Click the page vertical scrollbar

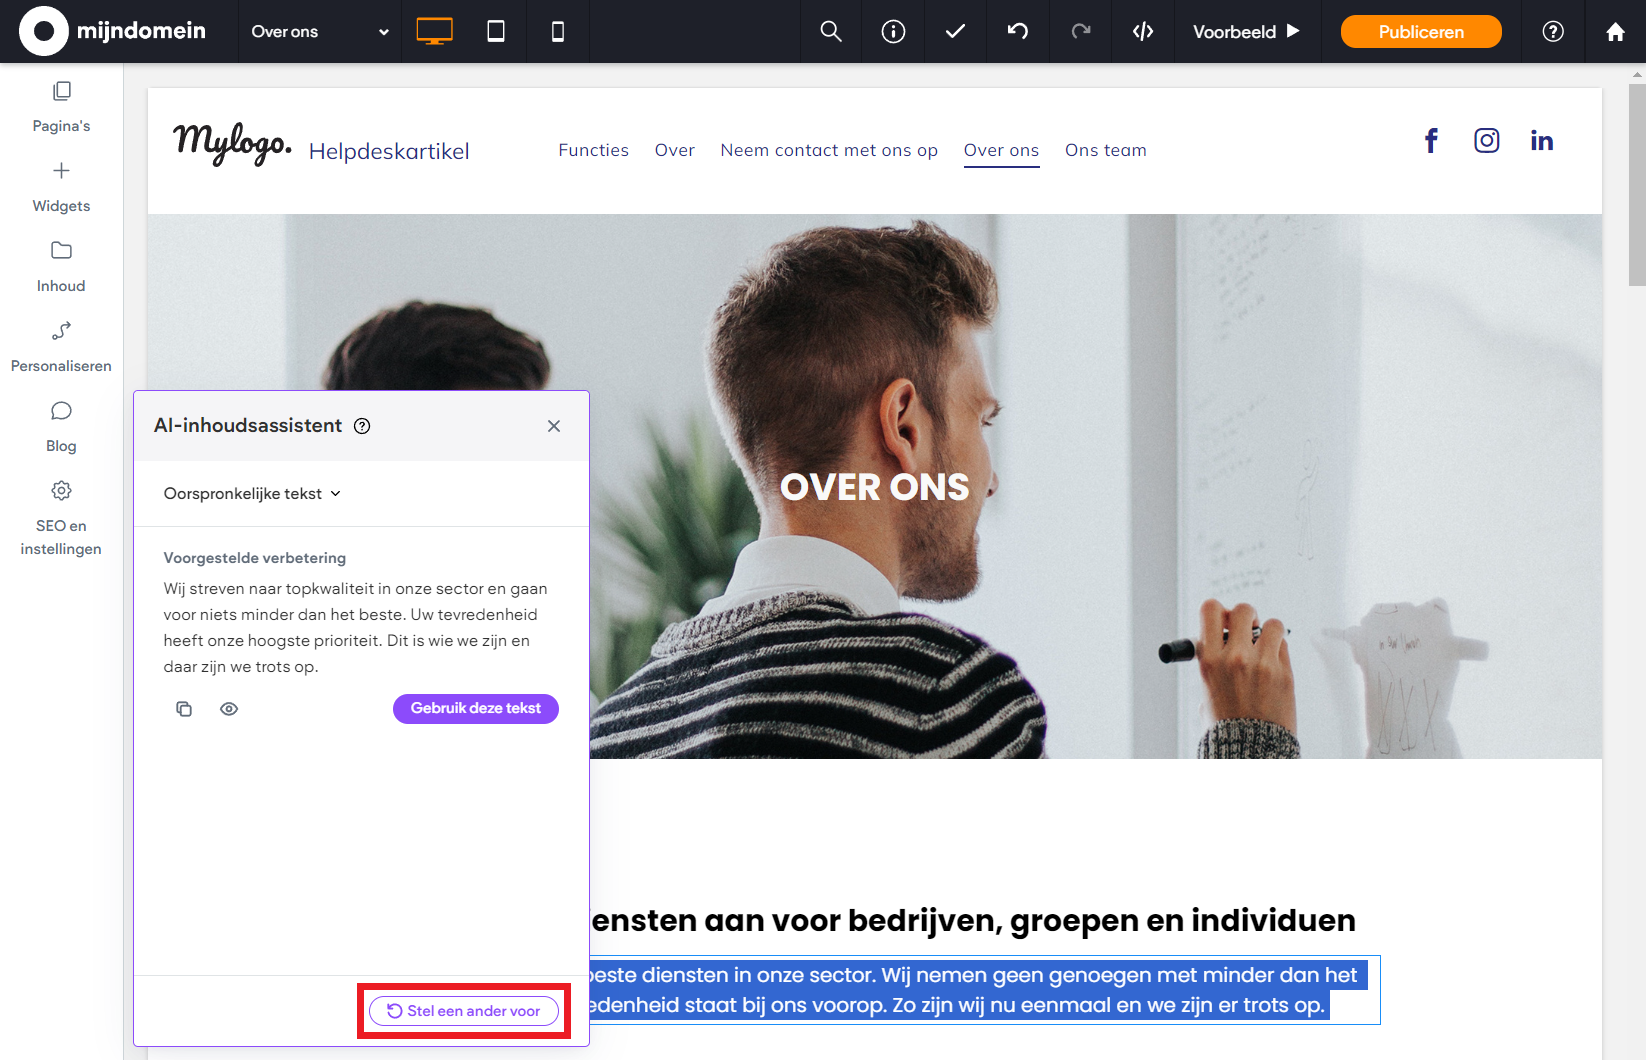1637,185
